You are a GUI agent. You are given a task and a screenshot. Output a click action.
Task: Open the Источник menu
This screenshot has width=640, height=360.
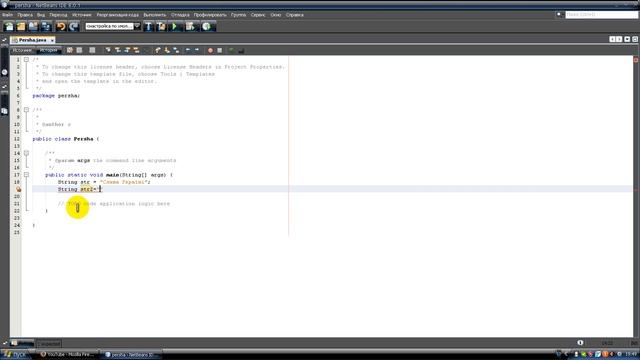[x=82, y=15]
